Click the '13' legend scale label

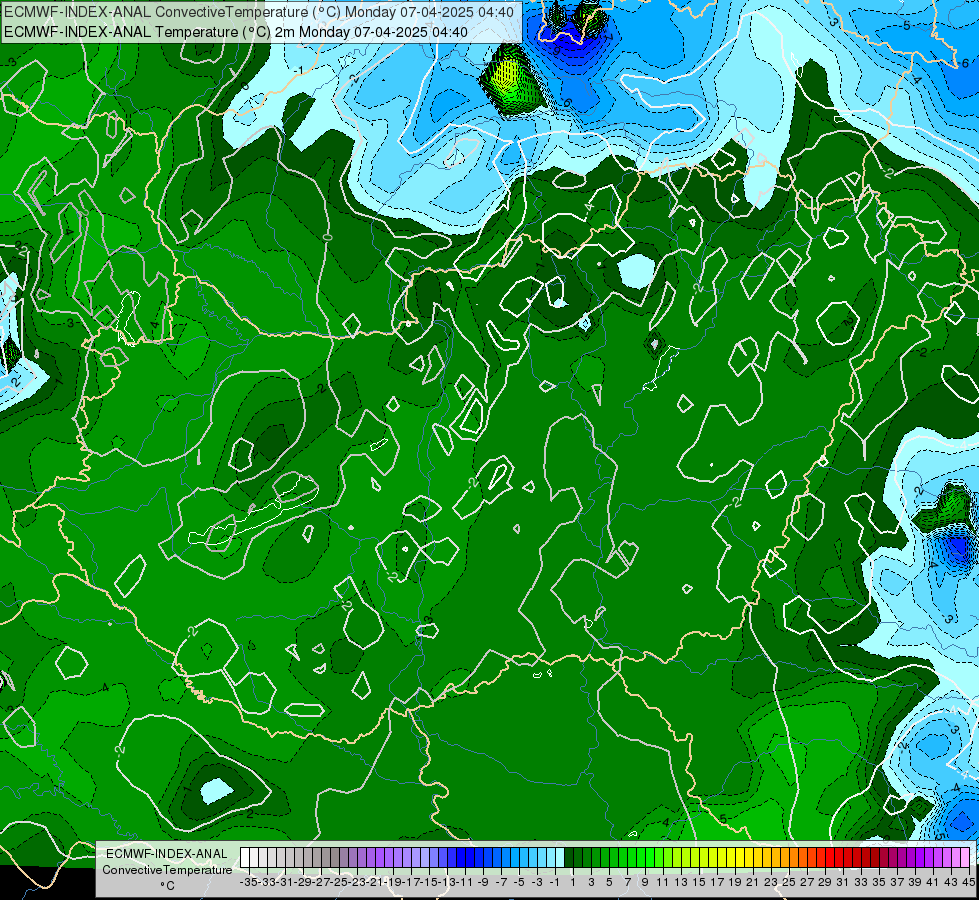point(681,883)
